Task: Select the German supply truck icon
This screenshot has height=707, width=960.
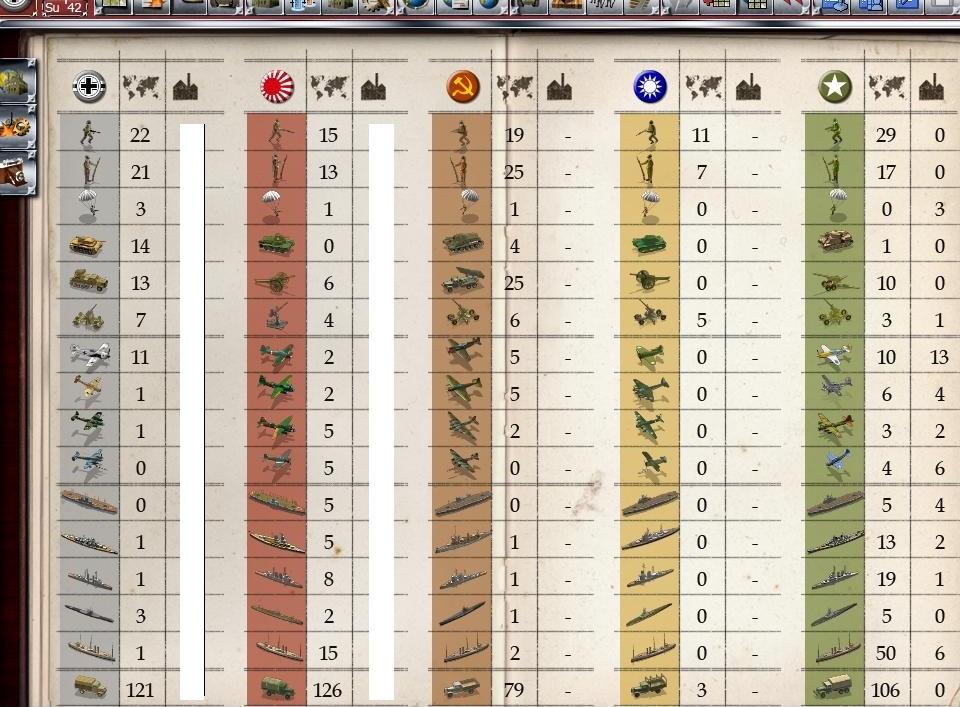Action: [x=89, y=687]
